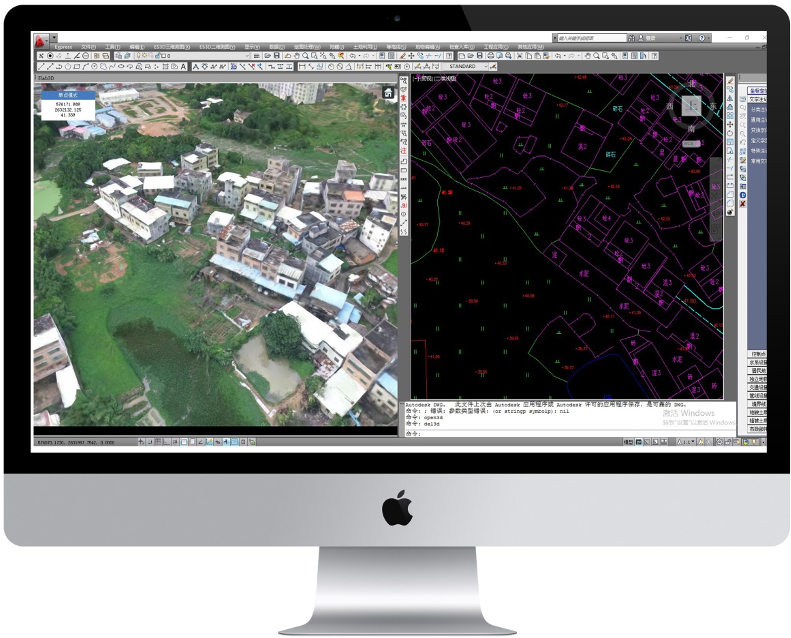Viewport: 791px width, 638px height.
Task: Click the binoculars search icon
Action: (x=632, y=38)
